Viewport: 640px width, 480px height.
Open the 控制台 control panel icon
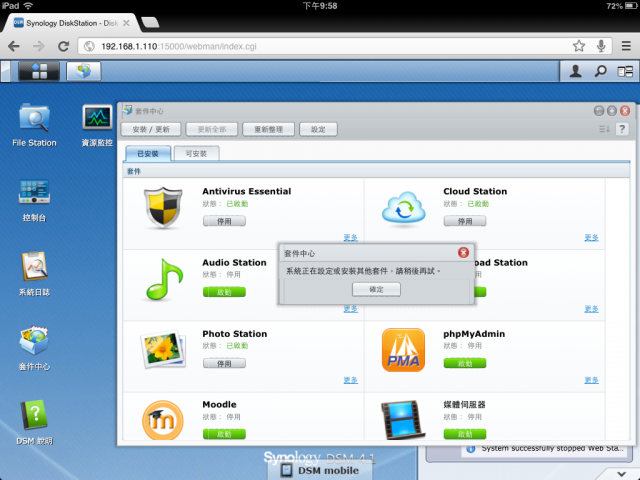pyautogui.click(x=34, y=200)
